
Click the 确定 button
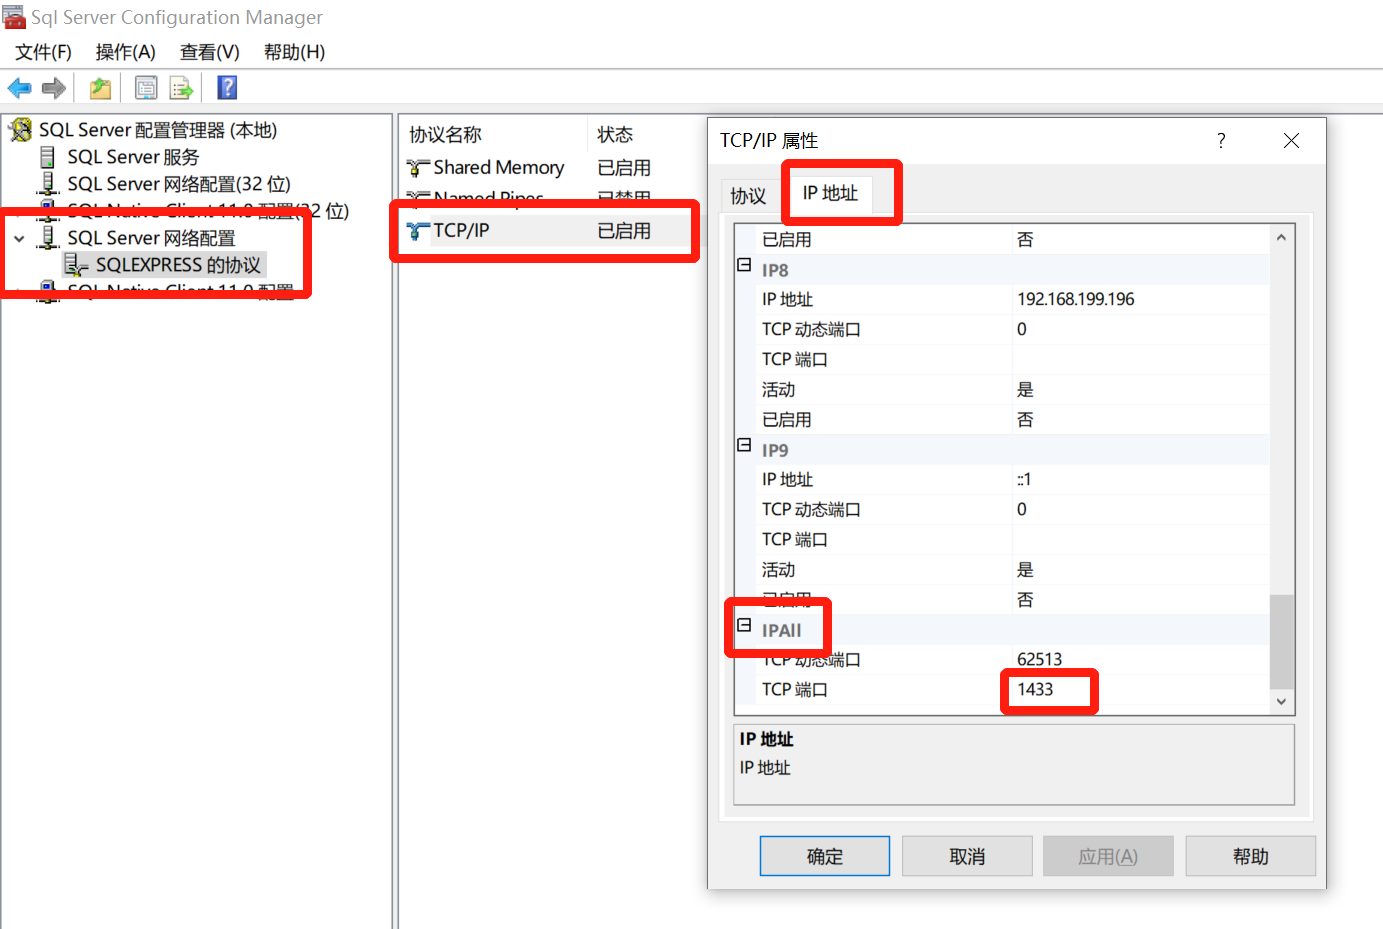point(824,855)
